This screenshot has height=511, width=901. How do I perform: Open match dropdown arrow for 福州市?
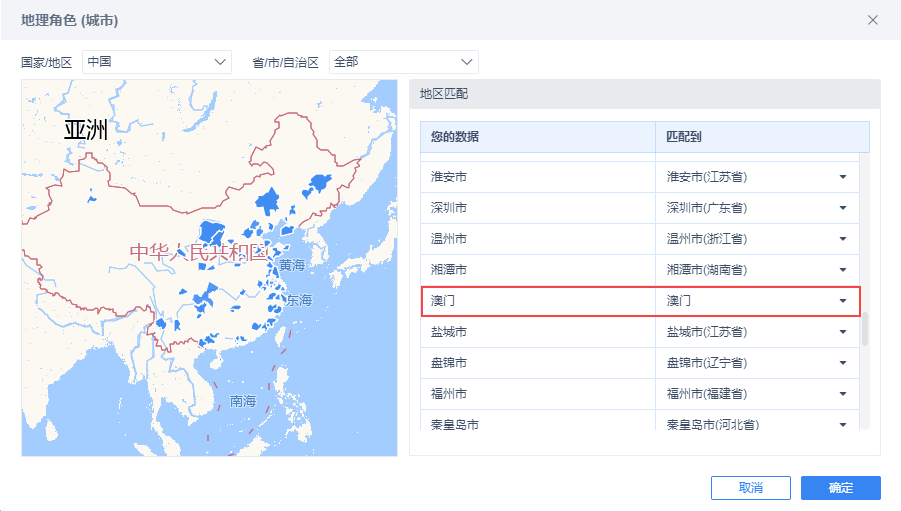pyautogui.click(x=842, y=394)
